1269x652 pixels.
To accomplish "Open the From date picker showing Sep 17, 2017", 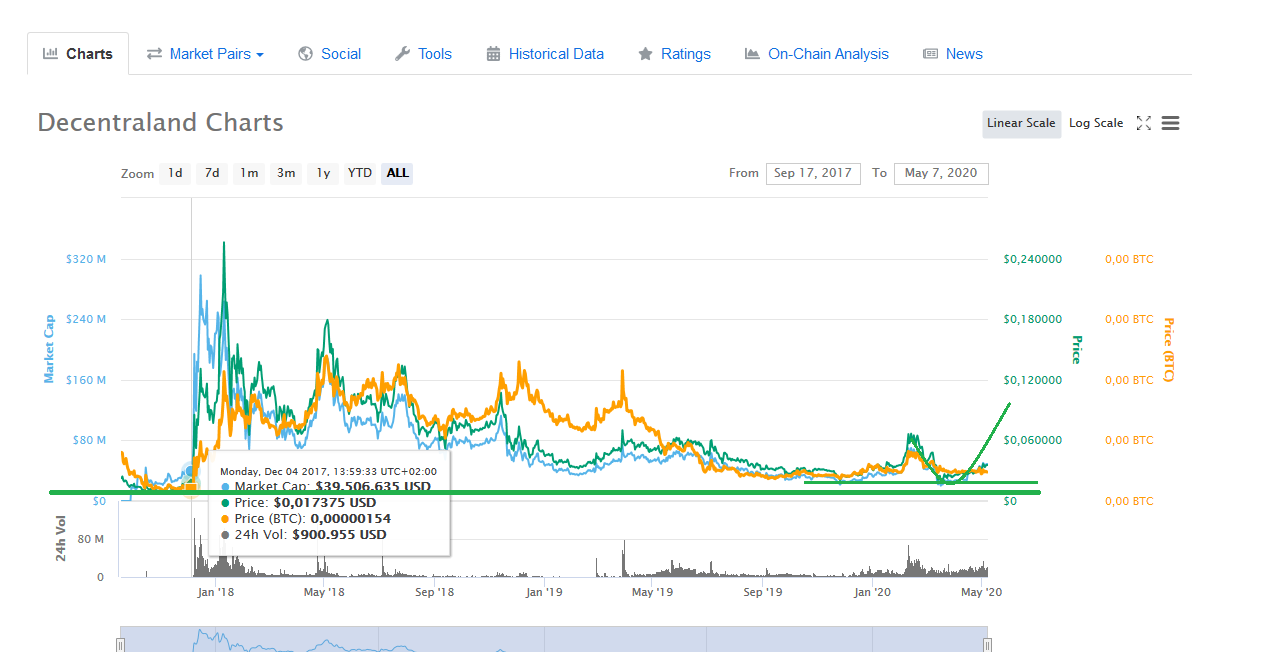I will pos(813,173).
